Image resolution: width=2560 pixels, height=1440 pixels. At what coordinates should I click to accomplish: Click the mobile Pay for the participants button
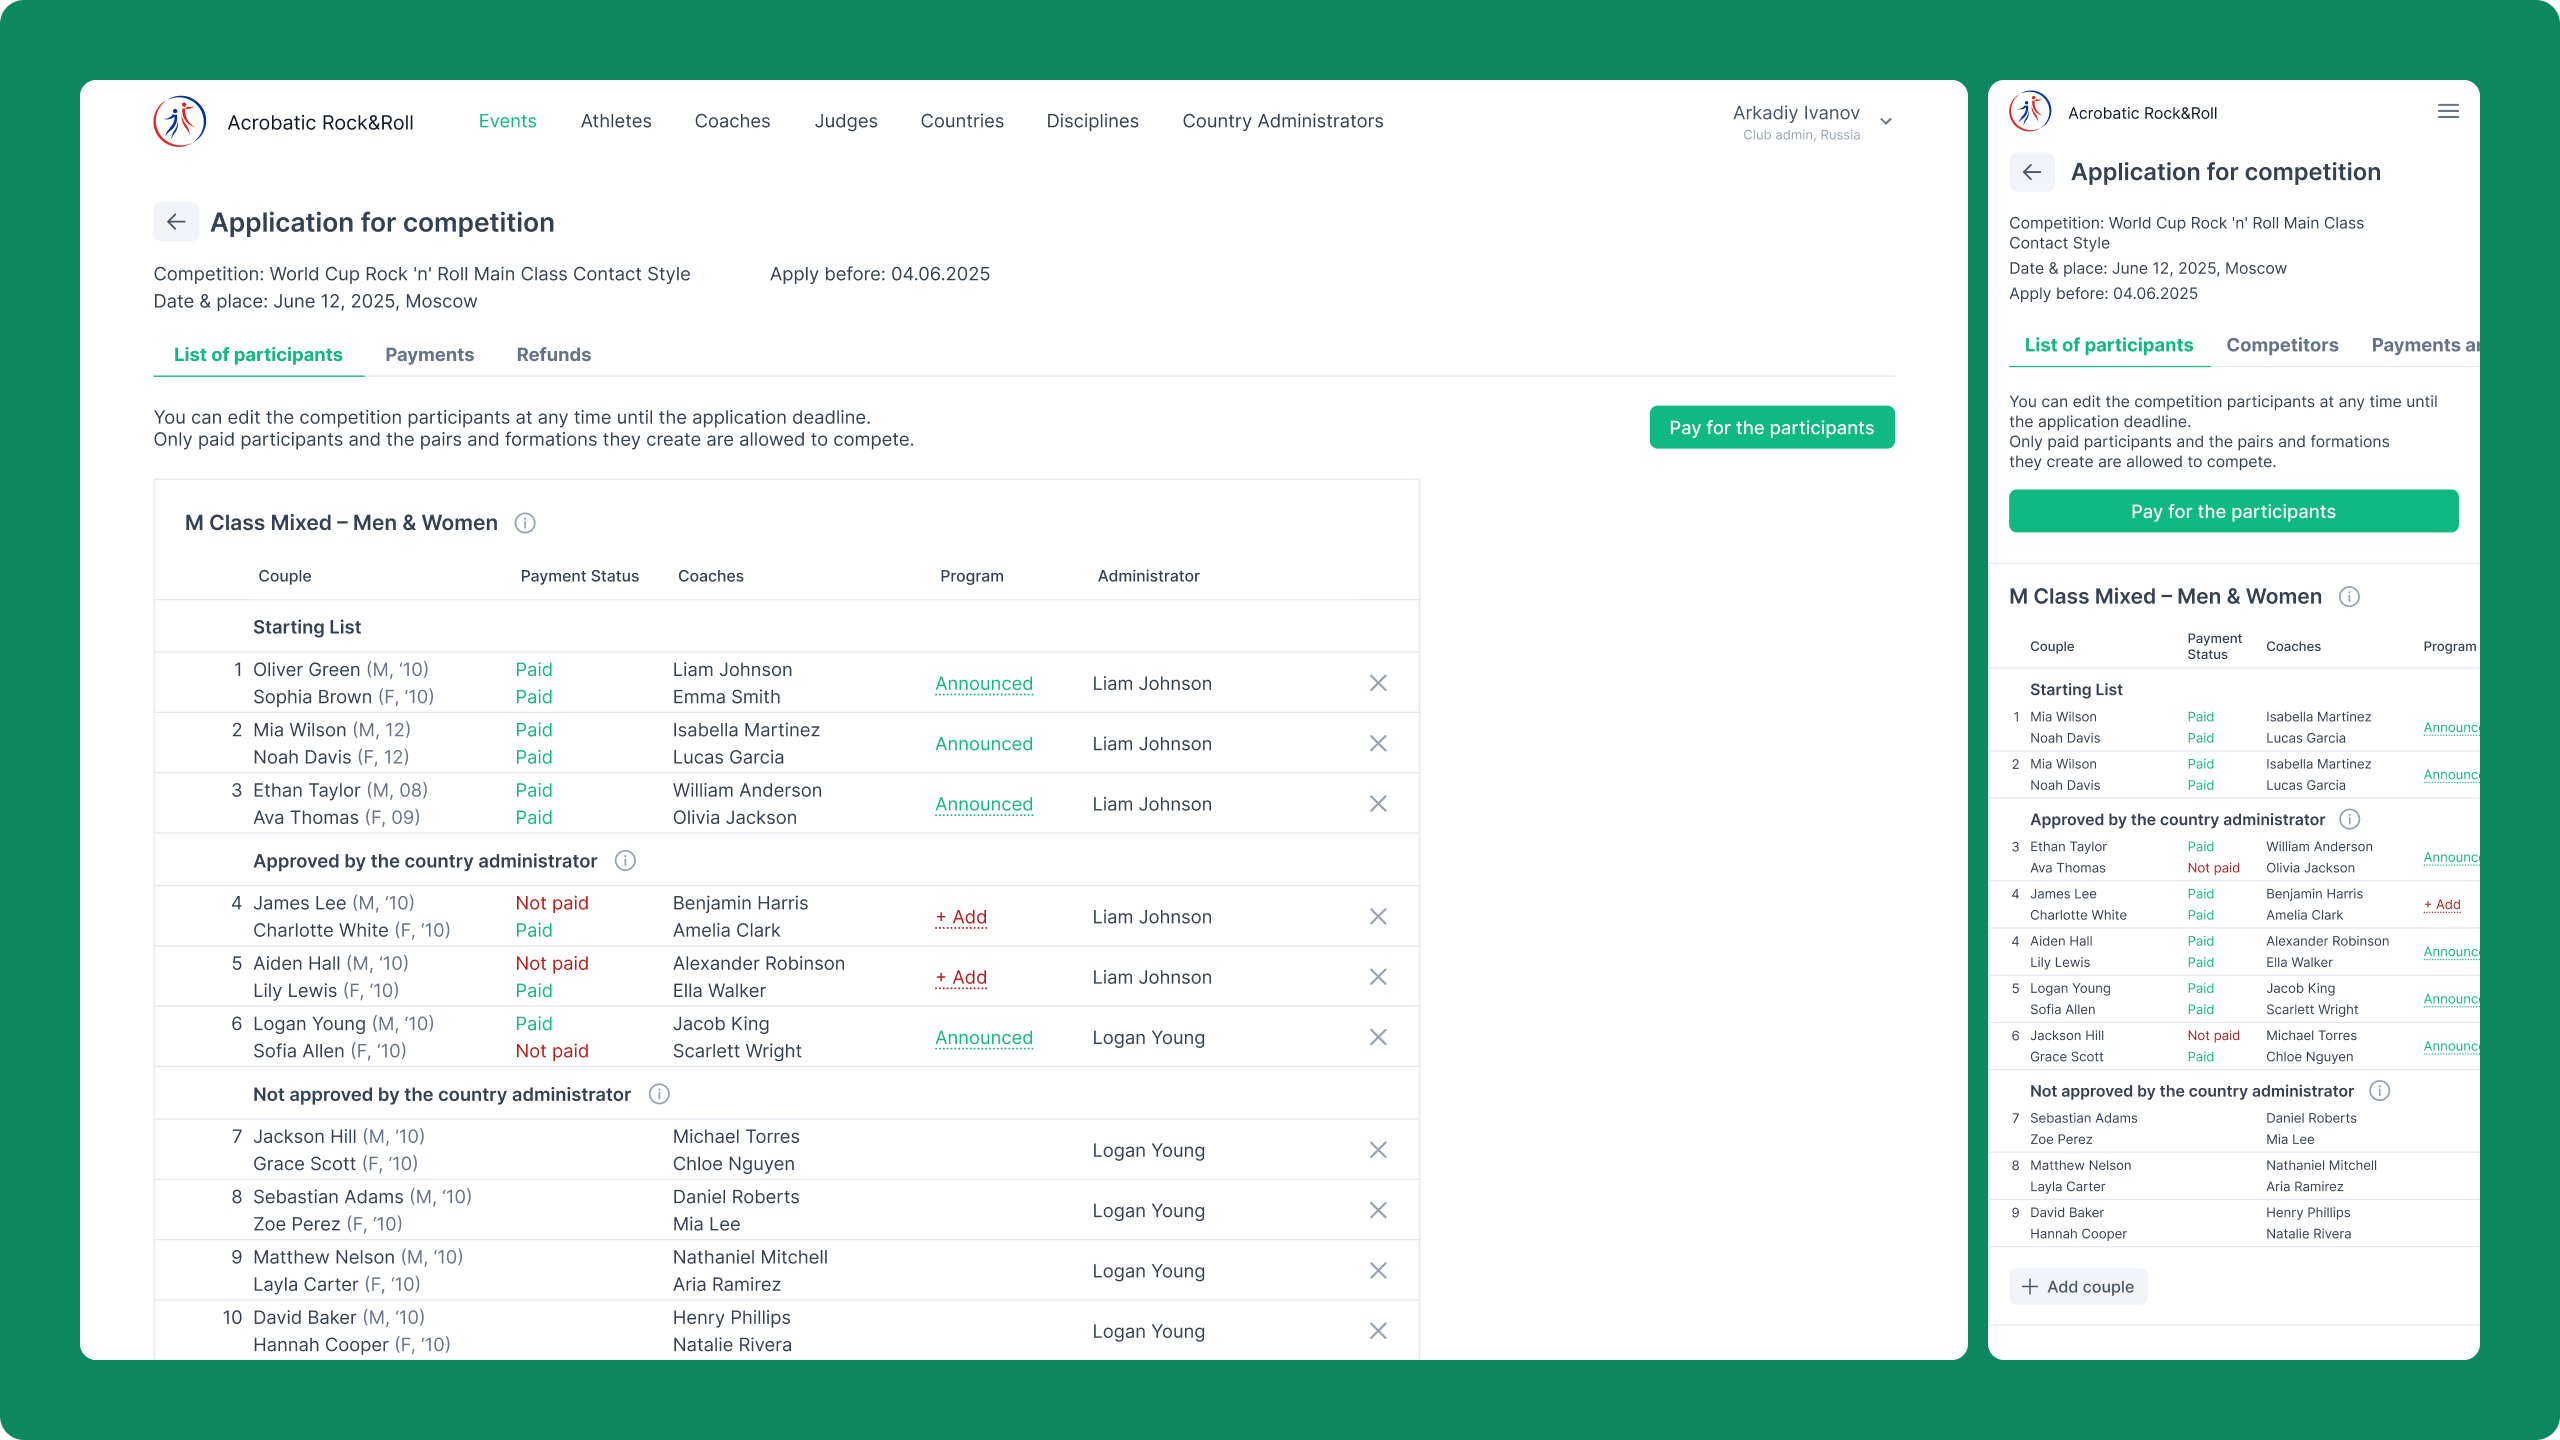(2233, 511)
